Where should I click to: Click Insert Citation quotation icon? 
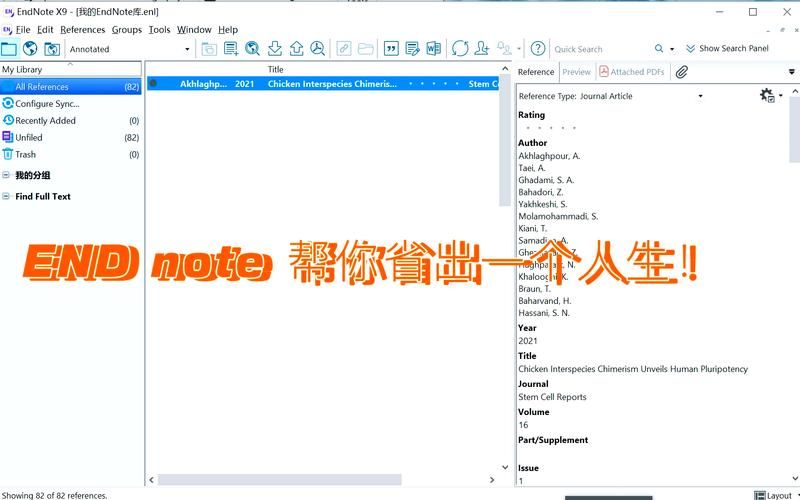coord(391,49)
